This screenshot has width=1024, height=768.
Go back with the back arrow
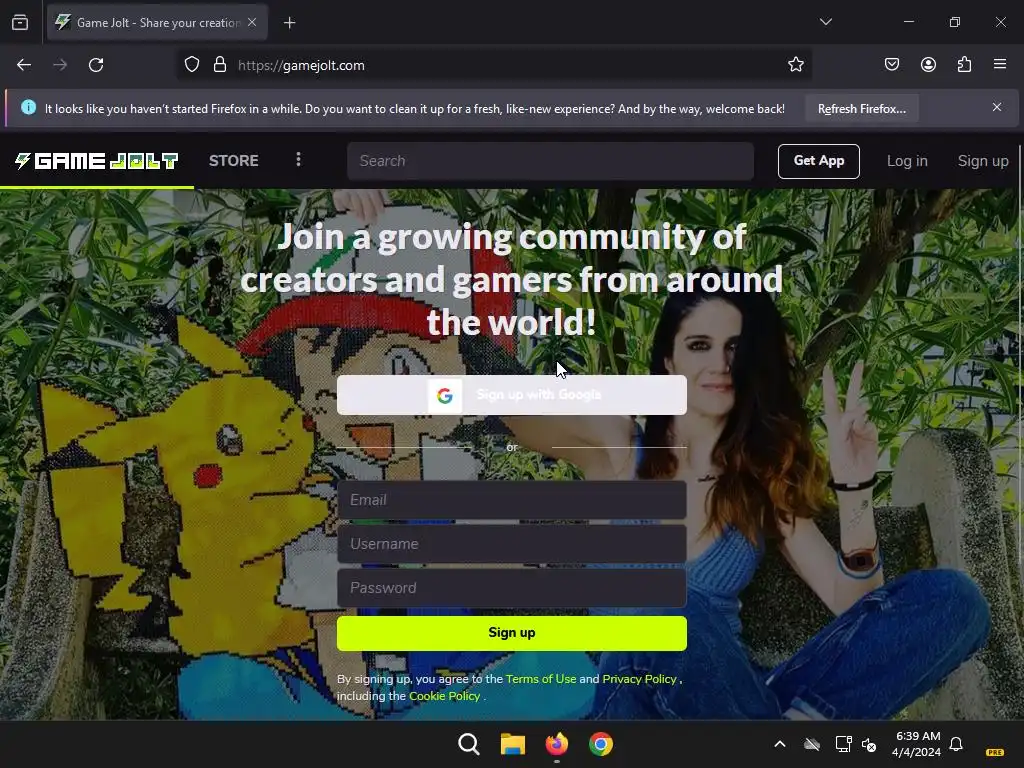click(24, 65)
